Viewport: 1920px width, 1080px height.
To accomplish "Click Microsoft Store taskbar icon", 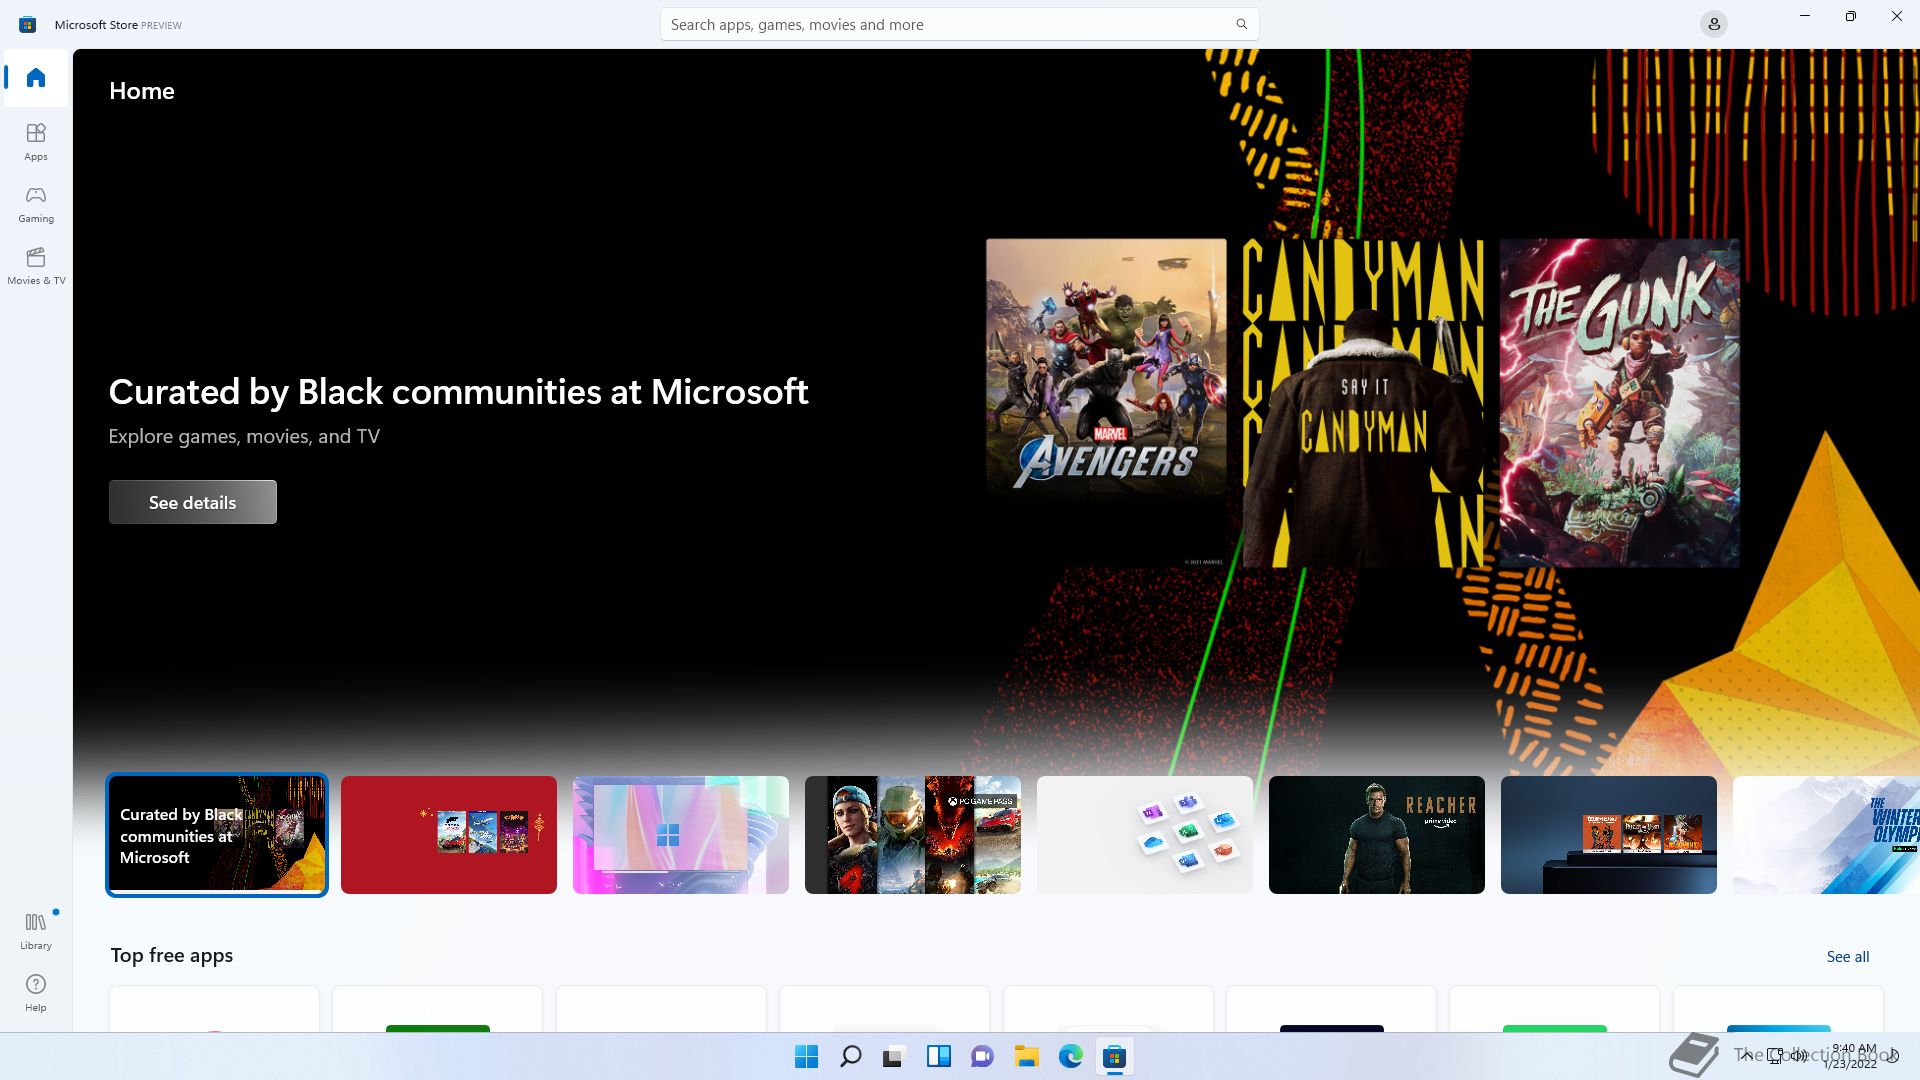I will pyautogui.click(x=1114, y=1057).
